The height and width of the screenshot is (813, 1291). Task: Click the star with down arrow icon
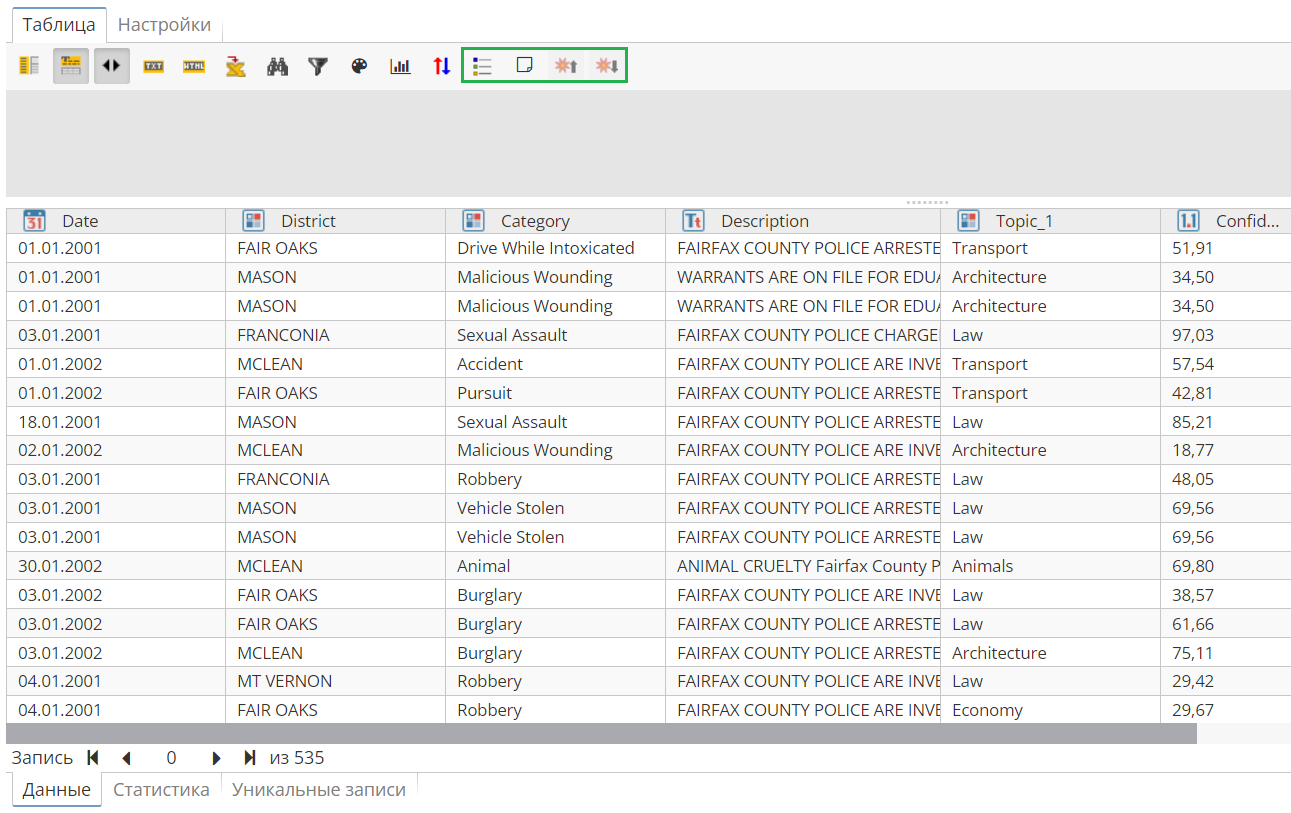click(x=607, y=66)
